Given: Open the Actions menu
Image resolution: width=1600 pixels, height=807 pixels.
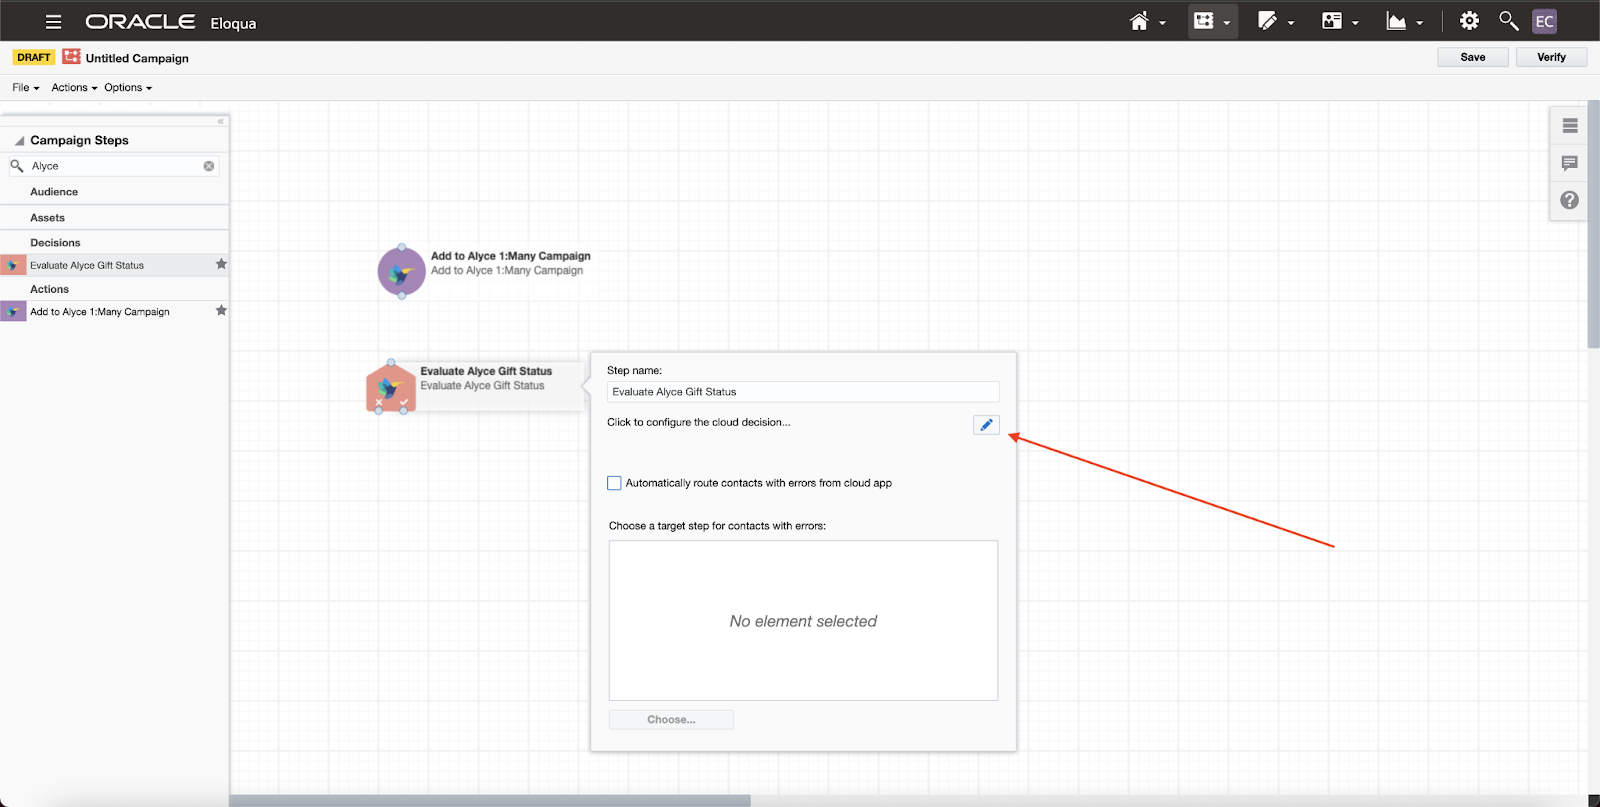Looking at the screenshot, I should pyautogui.click(x=74, y=88).
